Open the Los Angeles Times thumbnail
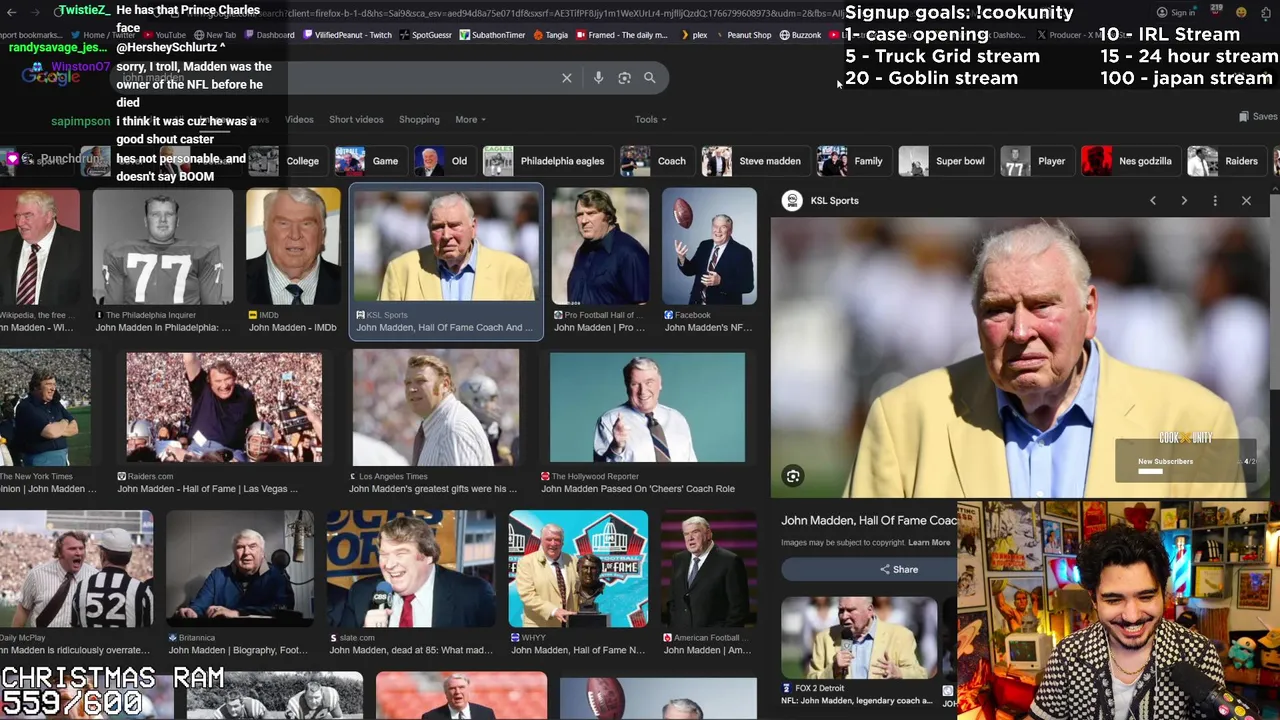The height and width of the screenshot is (720, 1280). tap(435, 407)
